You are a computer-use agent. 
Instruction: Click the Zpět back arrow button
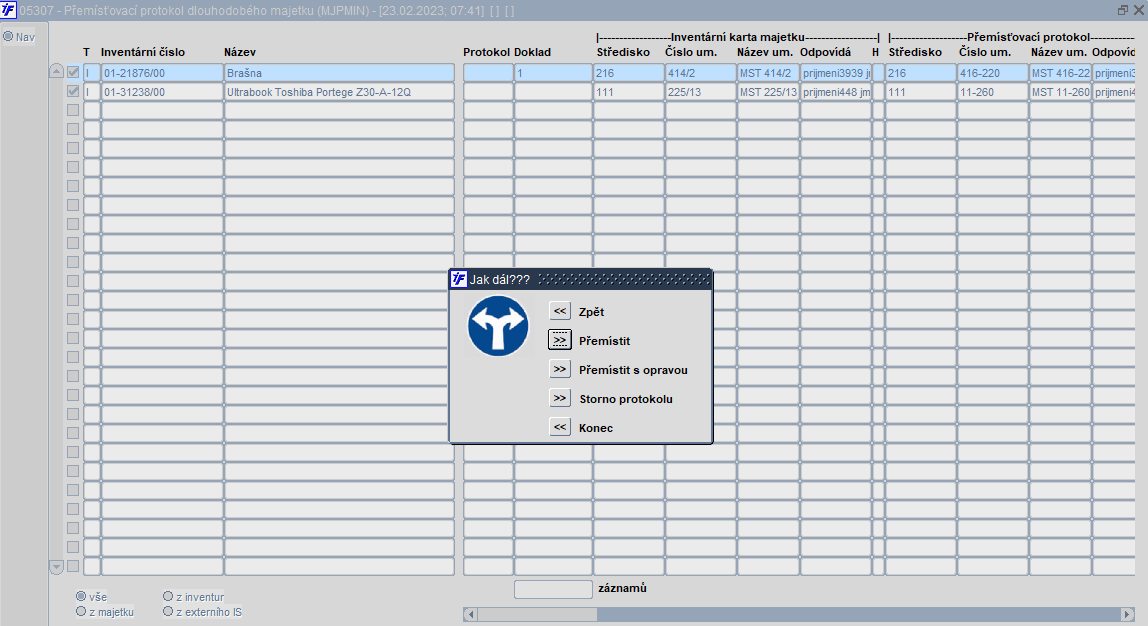(560, 311)
